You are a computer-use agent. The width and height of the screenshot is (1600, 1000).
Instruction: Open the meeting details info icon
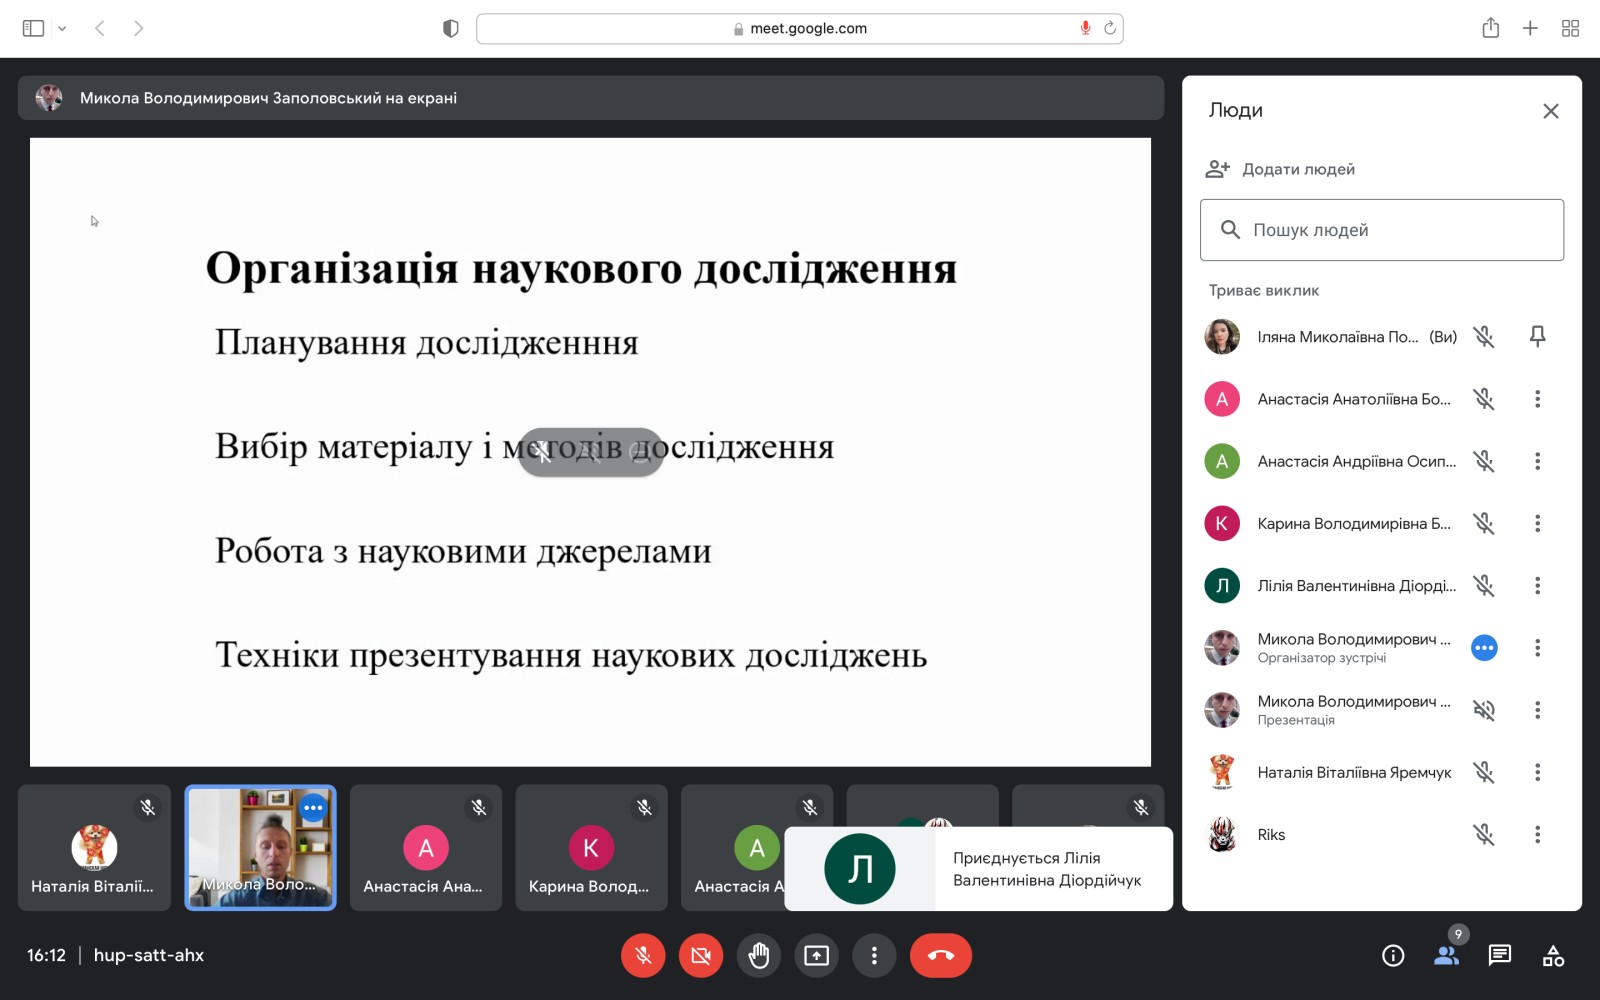(x=1392, y=956)
